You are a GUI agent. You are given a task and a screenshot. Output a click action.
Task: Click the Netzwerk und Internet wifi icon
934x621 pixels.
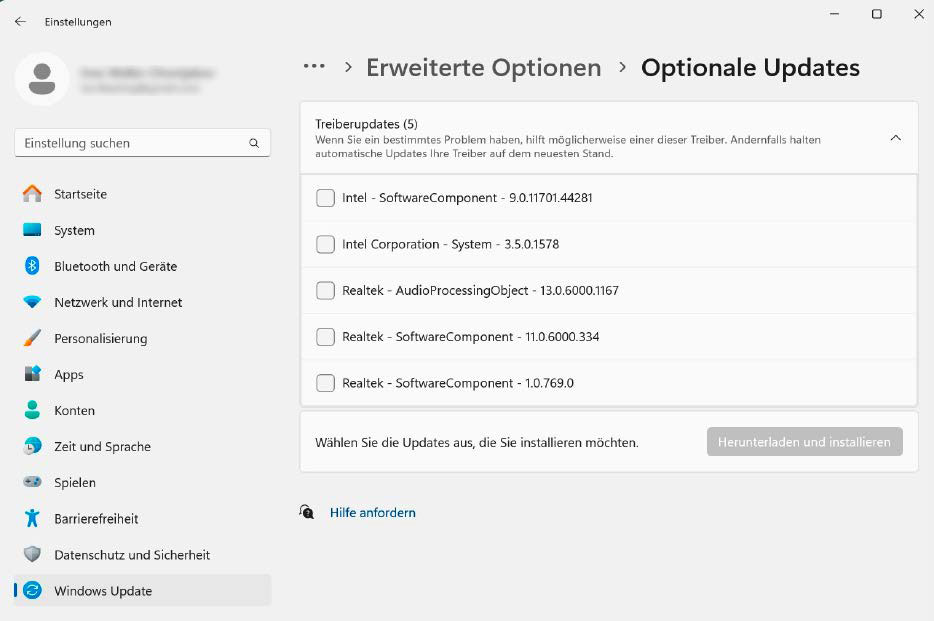pyautogui.click(x=32, y=302)
